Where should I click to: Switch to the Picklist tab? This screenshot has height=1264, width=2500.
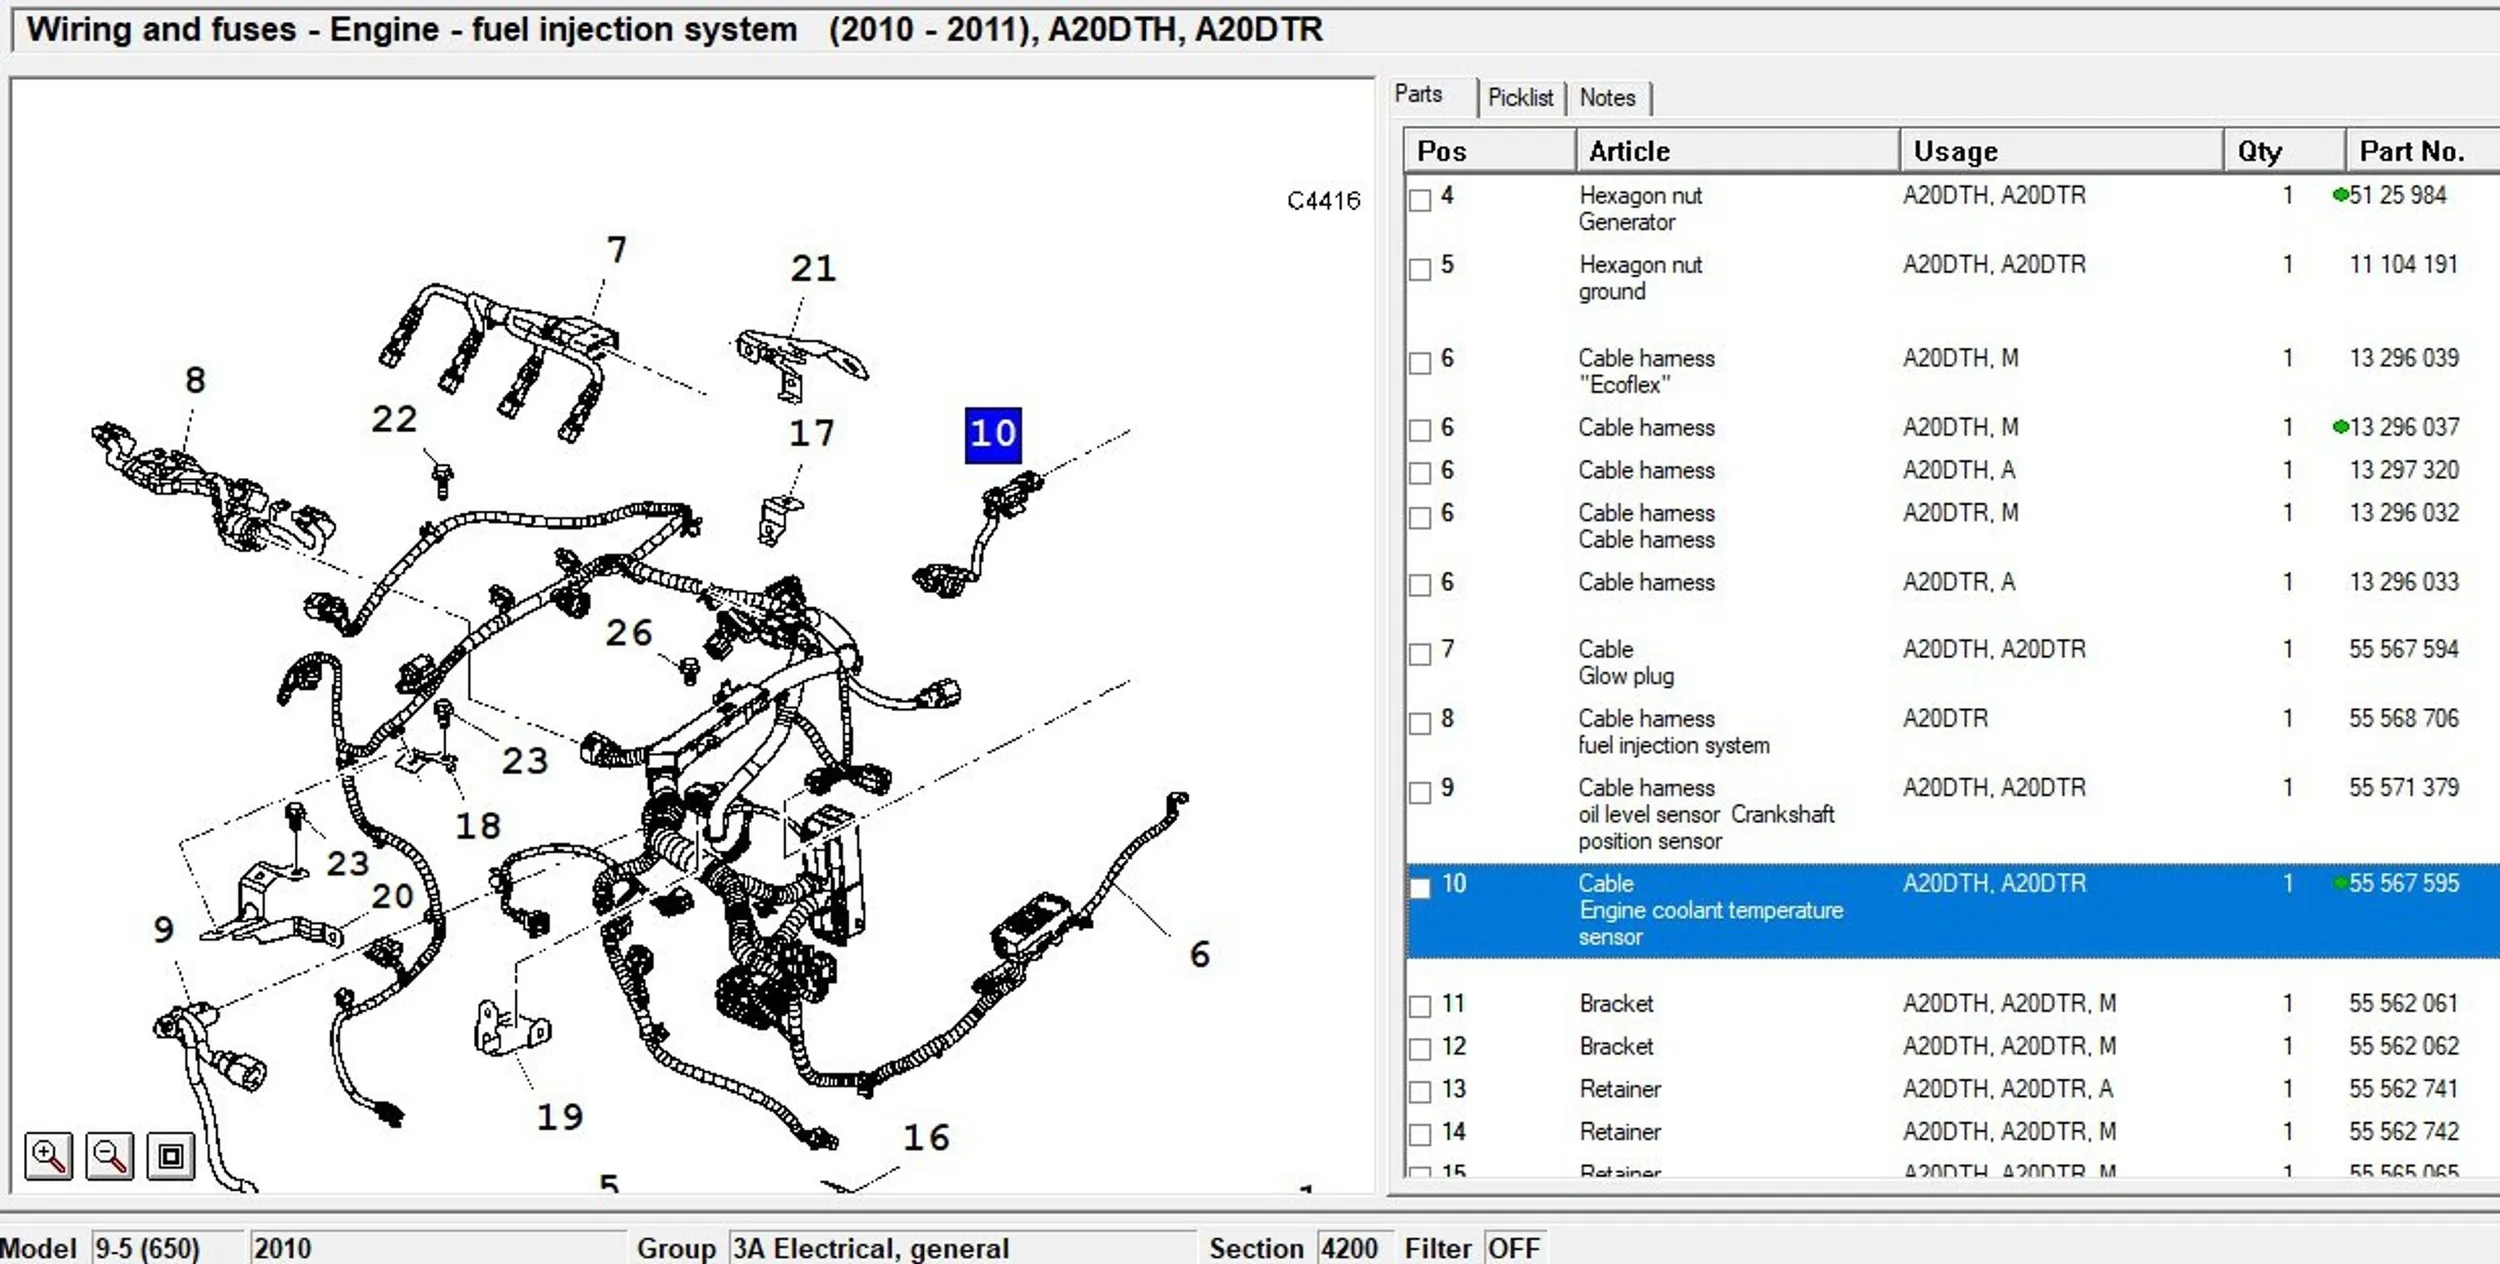tap(1519, 98)
